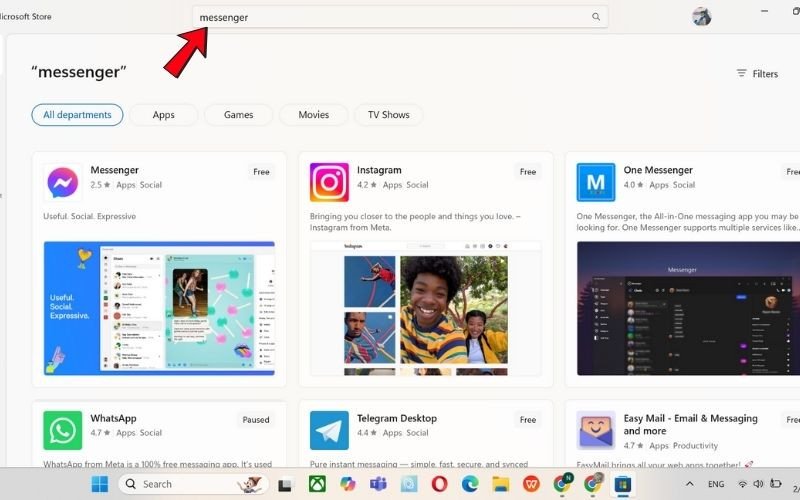The height and width of the screenshot is (500, 800).
Task: Click the Free button on Instagram
Action: [528, 172]
